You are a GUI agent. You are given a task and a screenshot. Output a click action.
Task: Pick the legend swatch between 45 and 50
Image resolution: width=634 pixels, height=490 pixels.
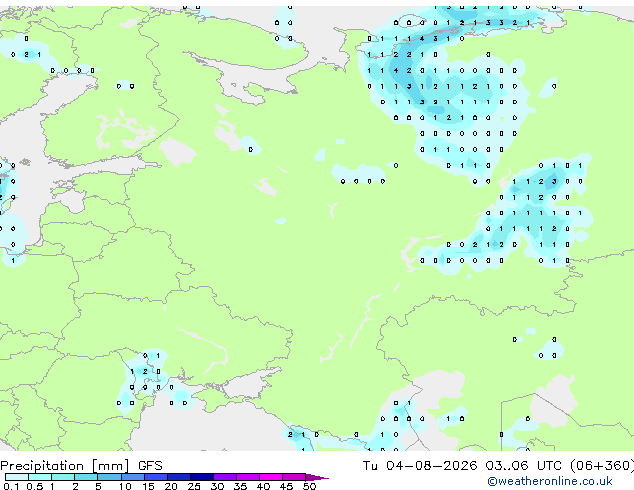point(294,477)
